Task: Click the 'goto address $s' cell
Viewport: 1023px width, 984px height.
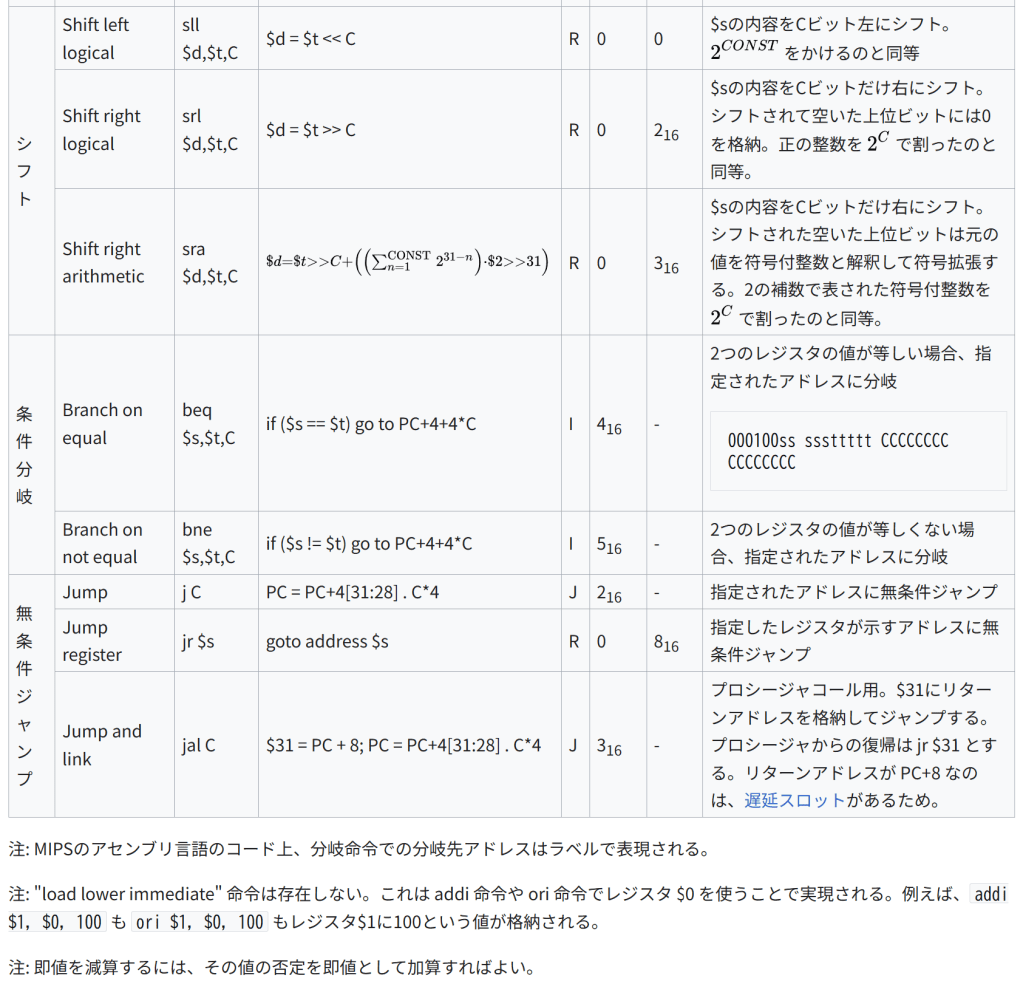Action: pos(327,641)
